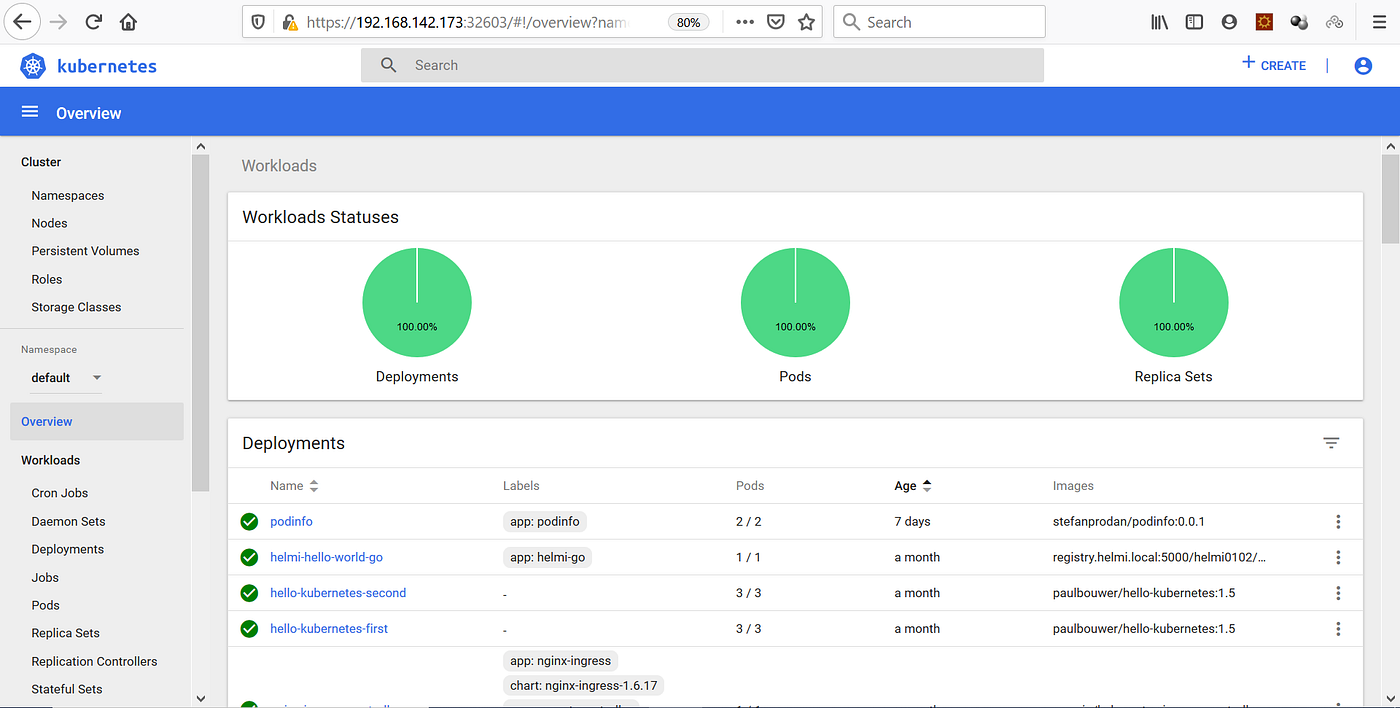Click the Kubernetes logo in the header
This screenshot has width=1400, height=708.
pyautogui.click(x=32, y=65)
